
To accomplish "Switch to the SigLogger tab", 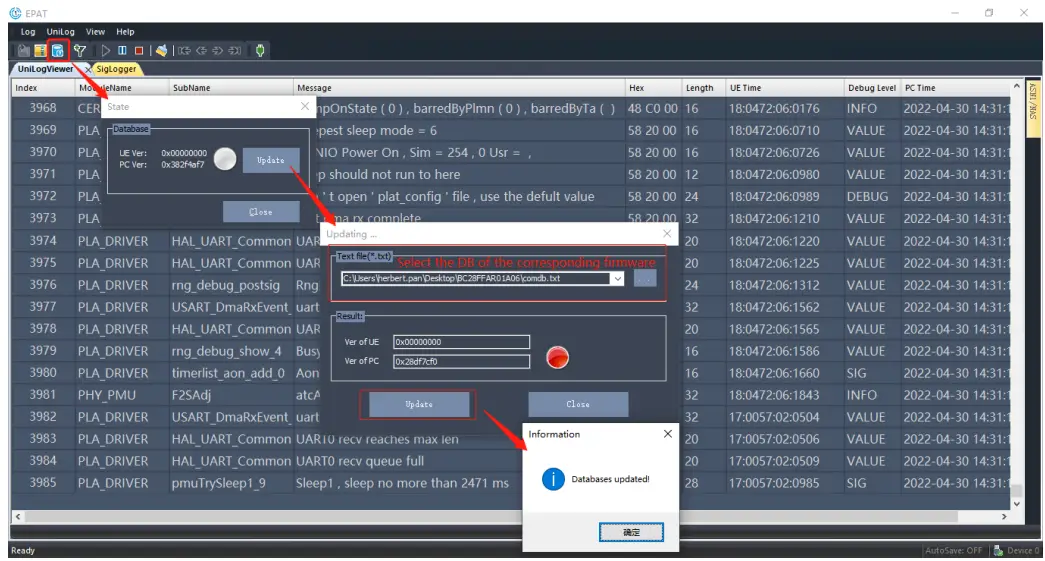I will point(116,69).
